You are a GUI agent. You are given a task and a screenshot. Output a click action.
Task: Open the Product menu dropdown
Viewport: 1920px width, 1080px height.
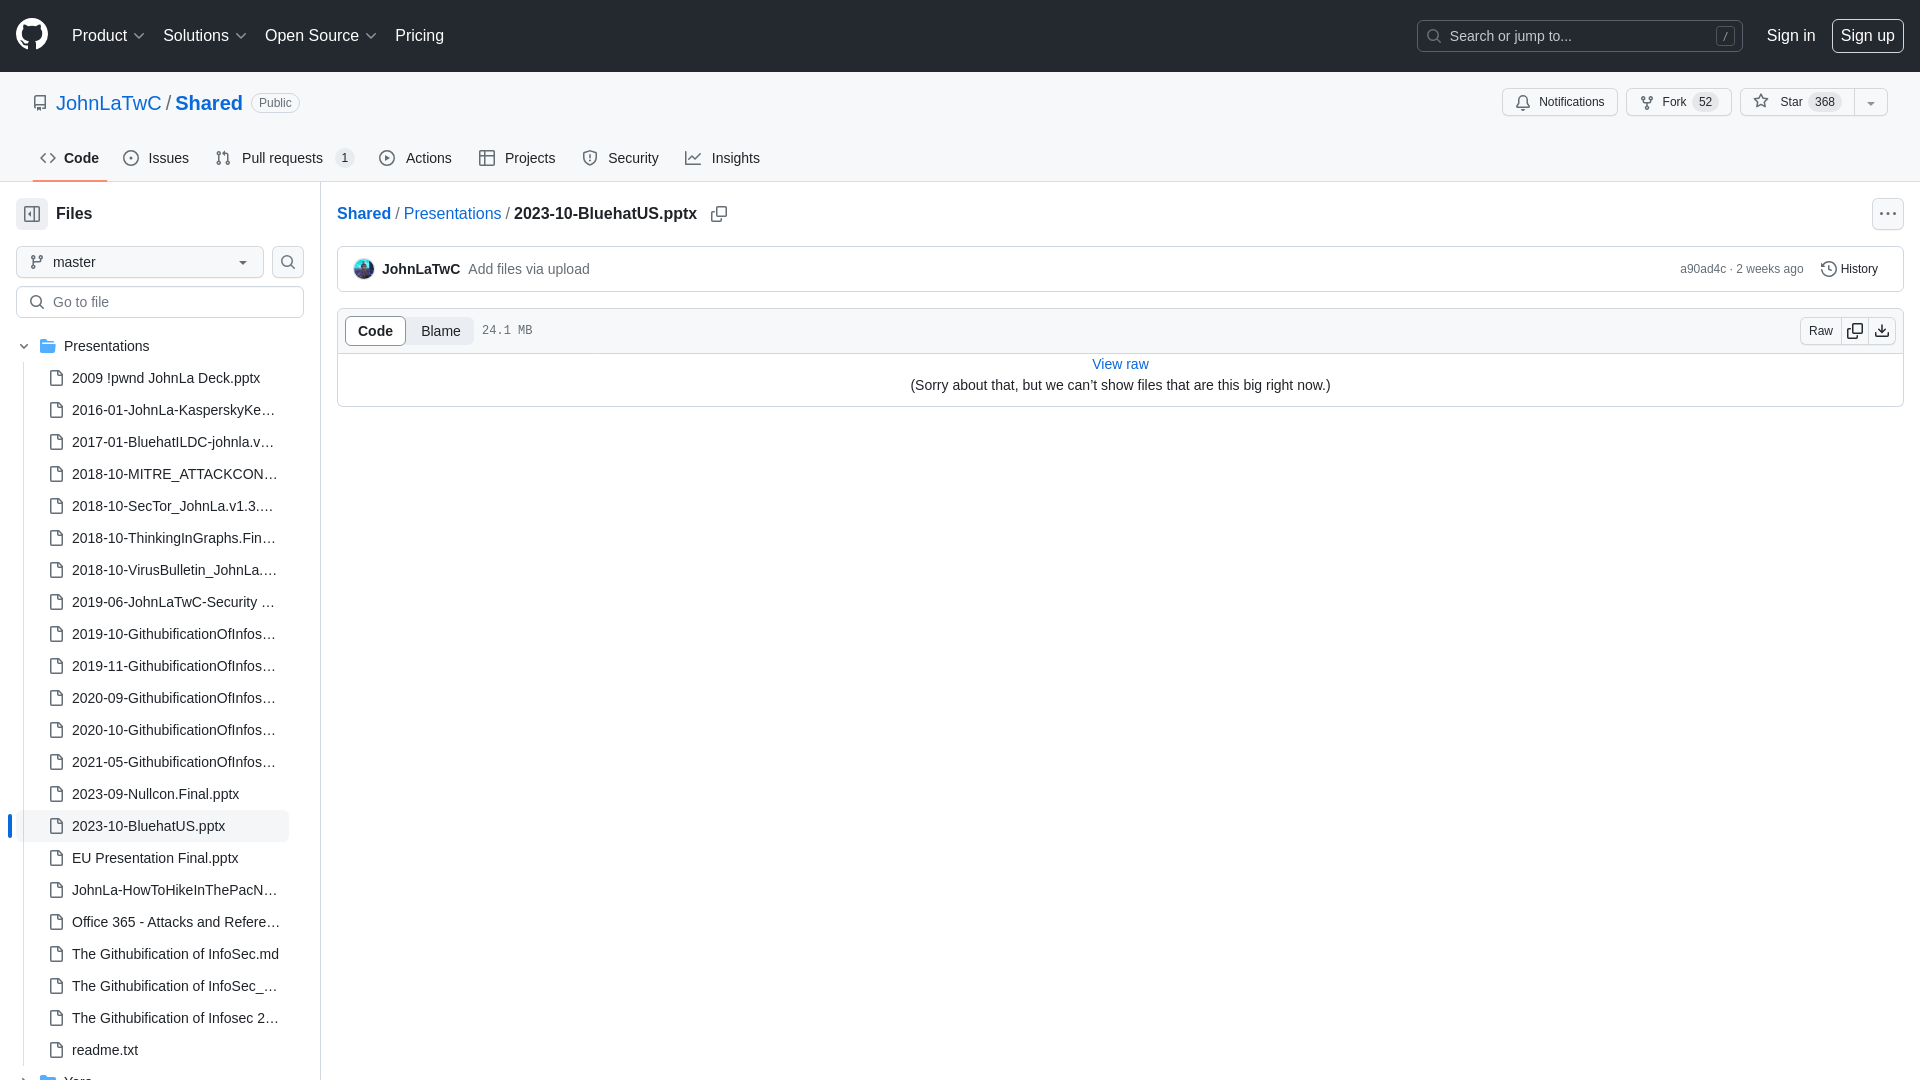pos(108,36)
